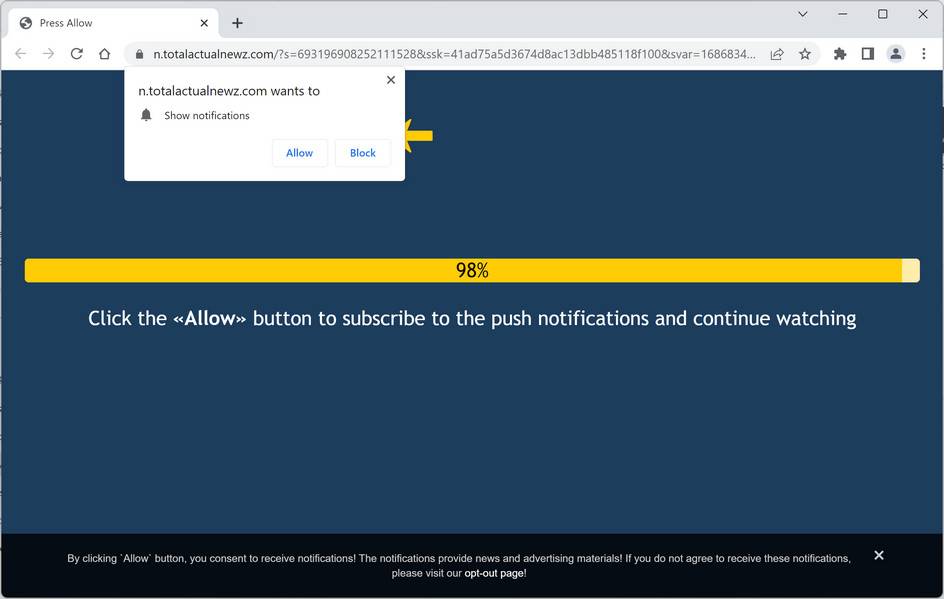944x599 pixels.
Task: Bookmark this page with the star icon
Action: (x=805, y=54)
